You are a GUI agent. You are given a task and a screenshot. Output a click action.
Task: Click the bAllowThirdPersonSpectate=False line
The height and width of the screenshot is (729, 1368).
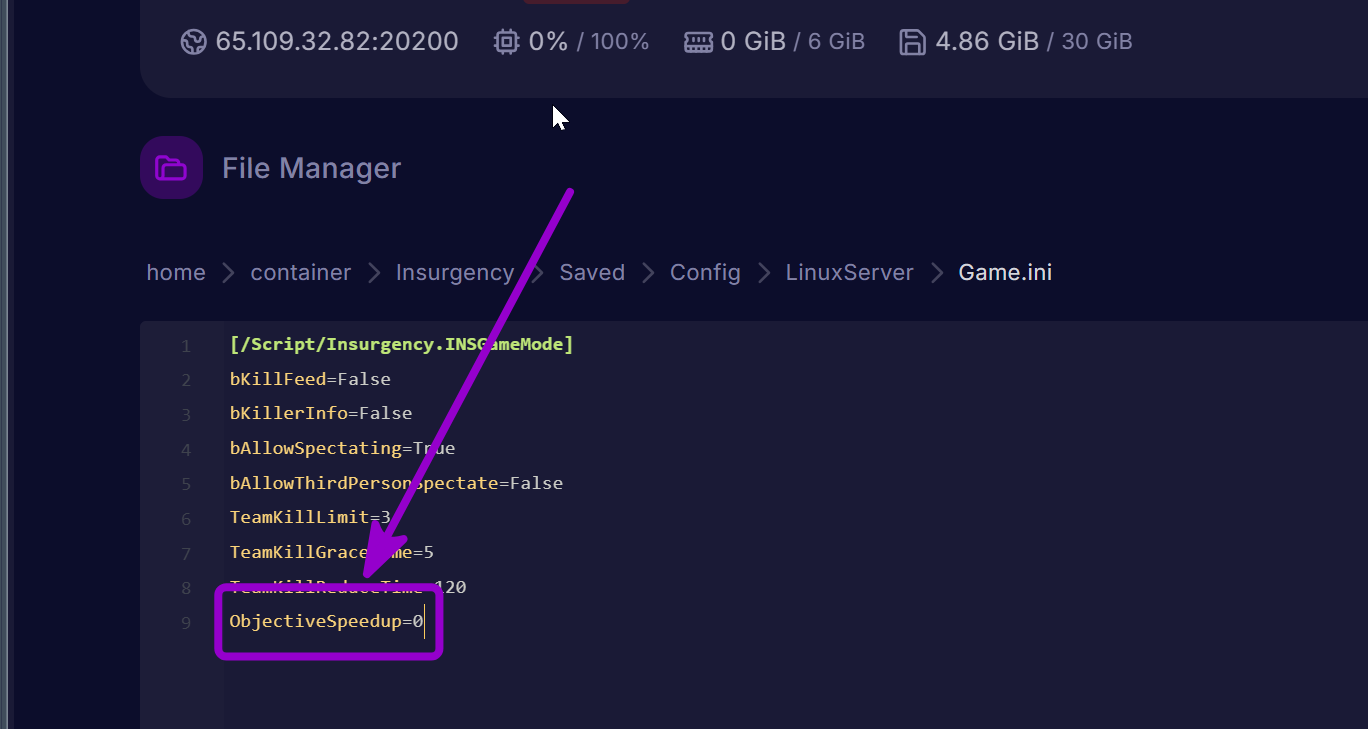tap(396, 483)
